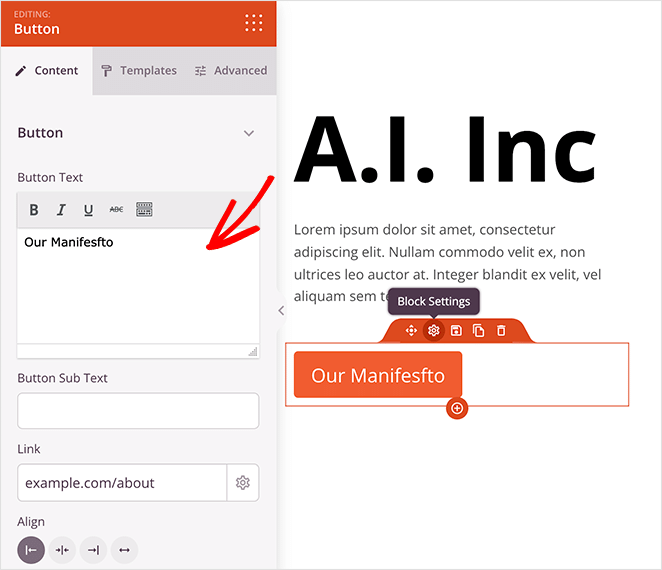This screenshot has height=570, width=662.
Task: Toggle the toolbar keyboard icon
Action: 144,209
